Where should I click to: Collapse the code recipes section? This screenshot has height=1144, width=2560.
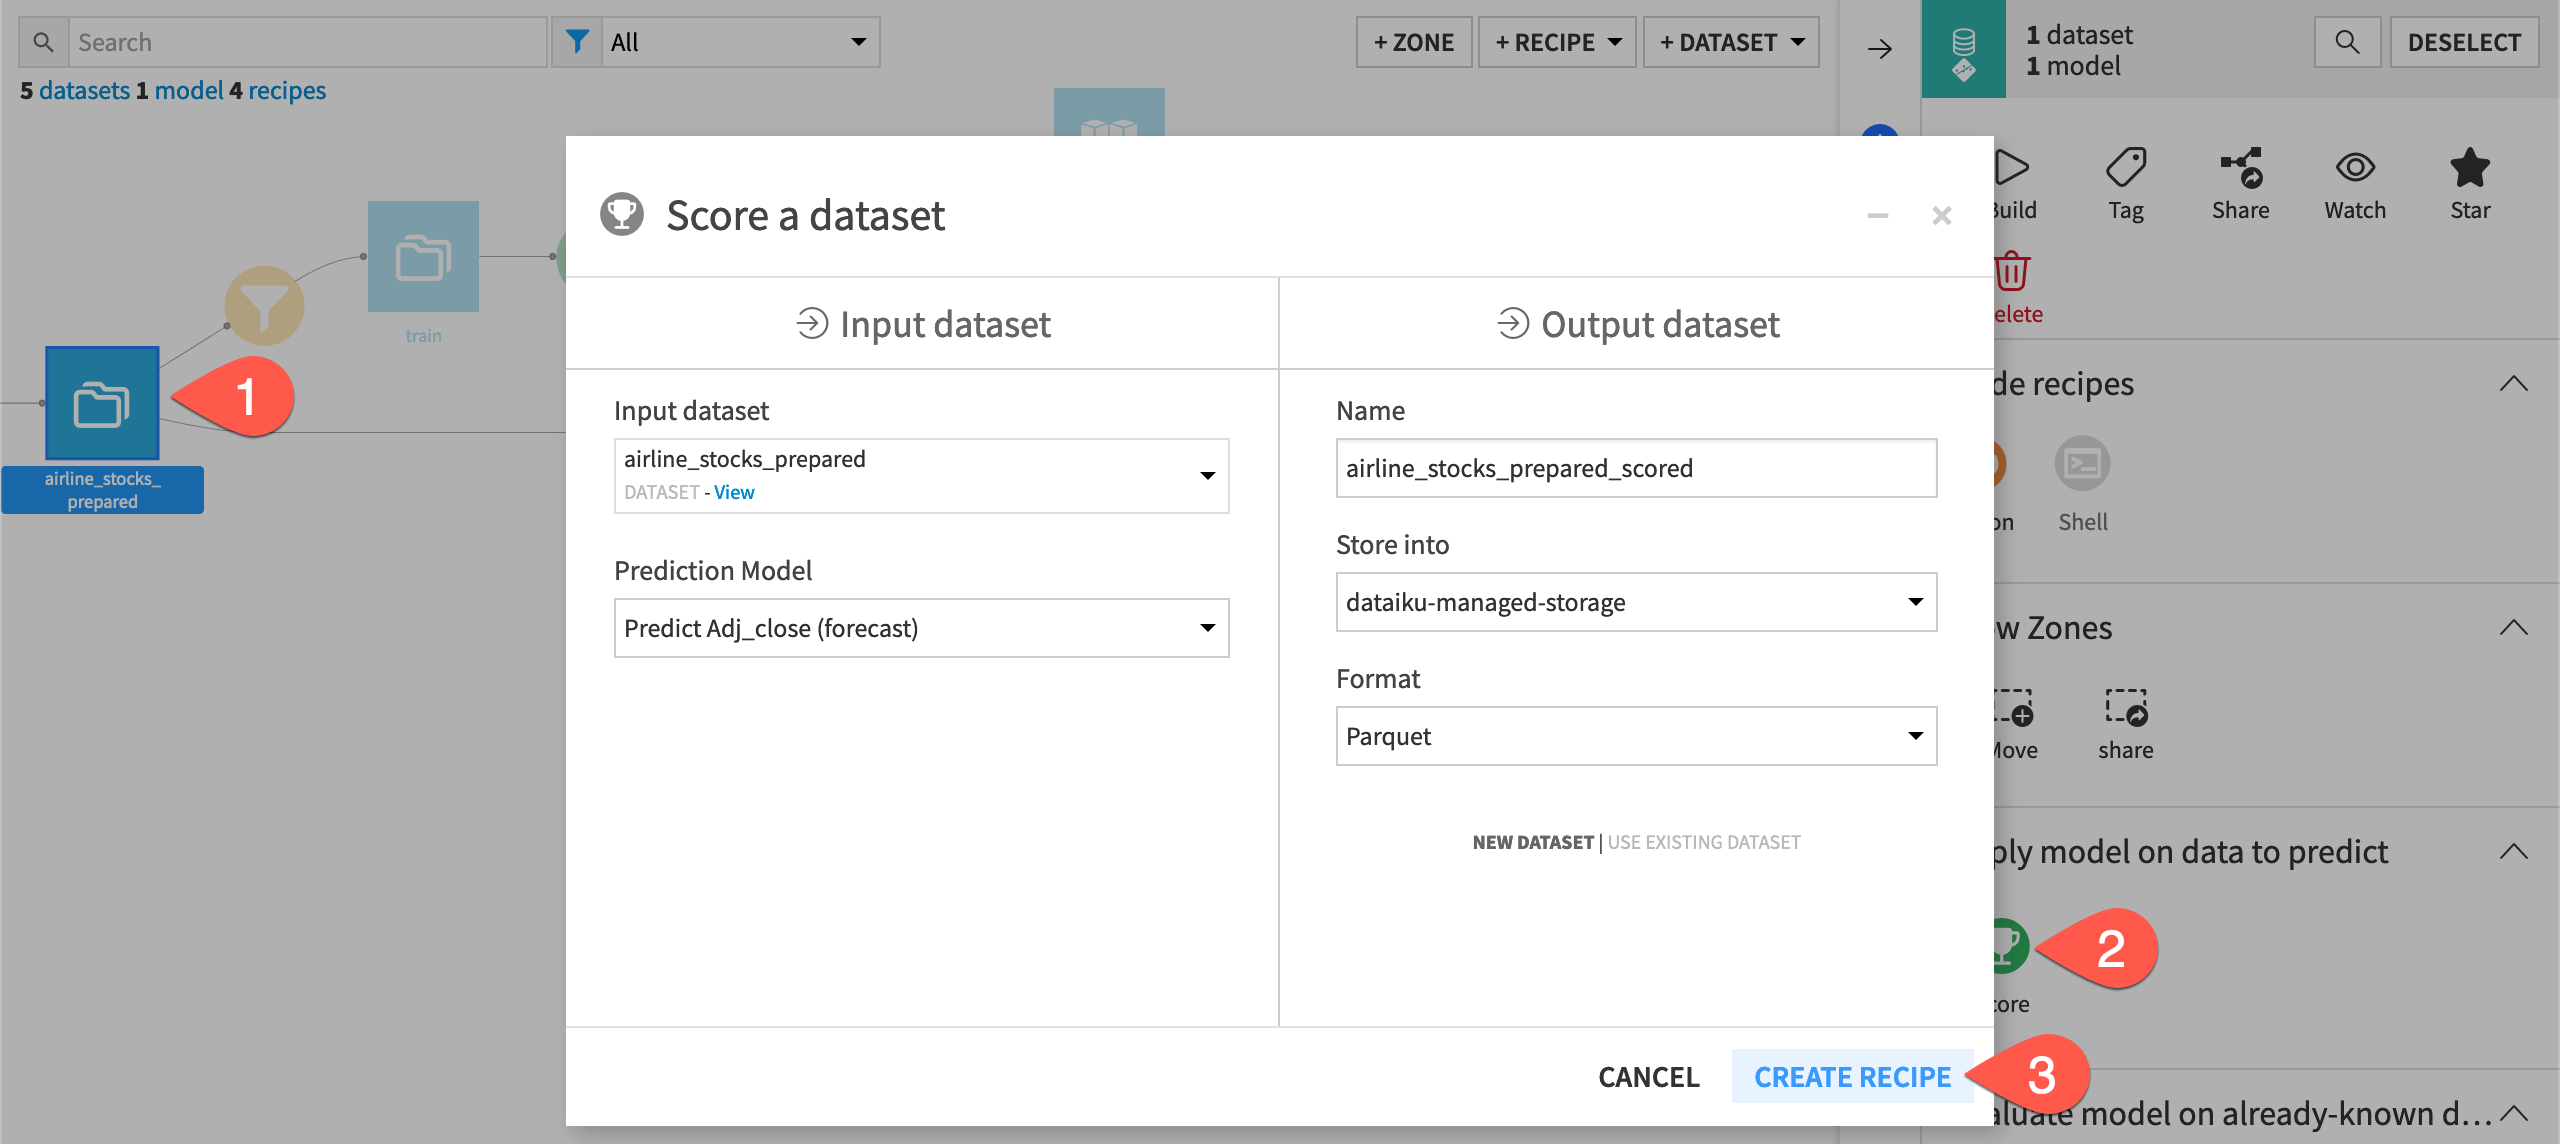2513,384
